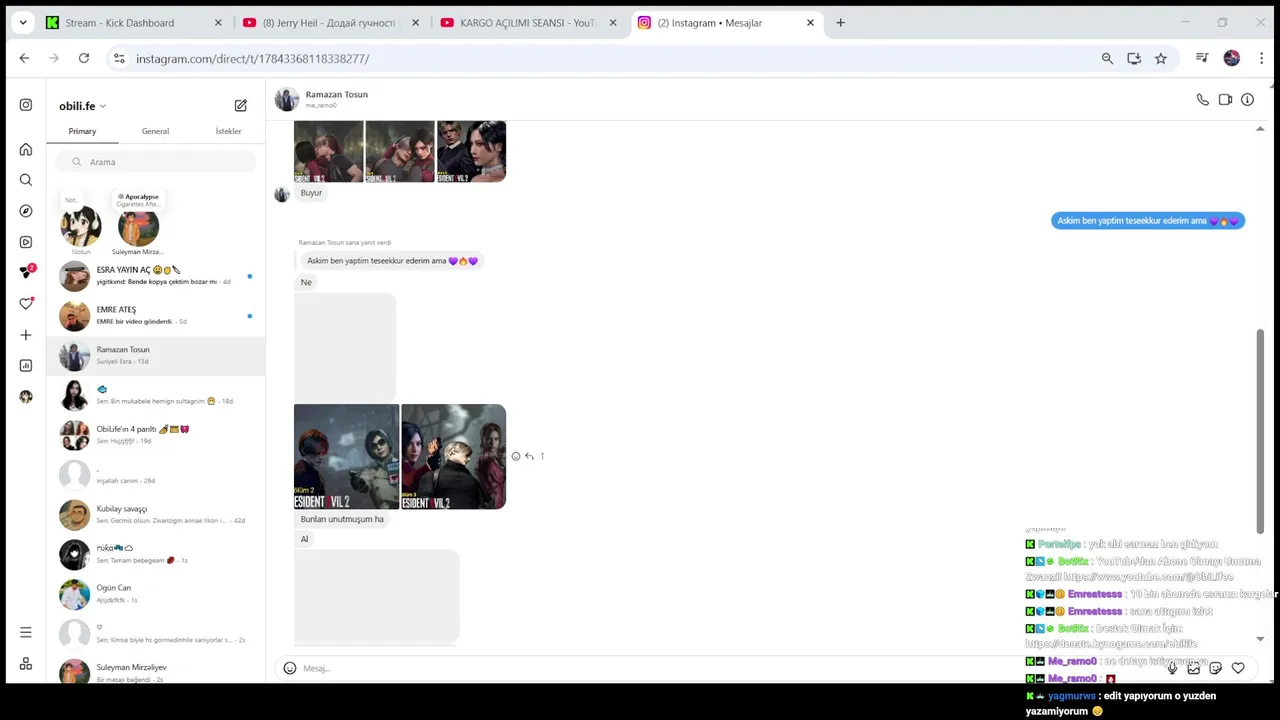Open conversation information icon

(x=1247, y=100)
